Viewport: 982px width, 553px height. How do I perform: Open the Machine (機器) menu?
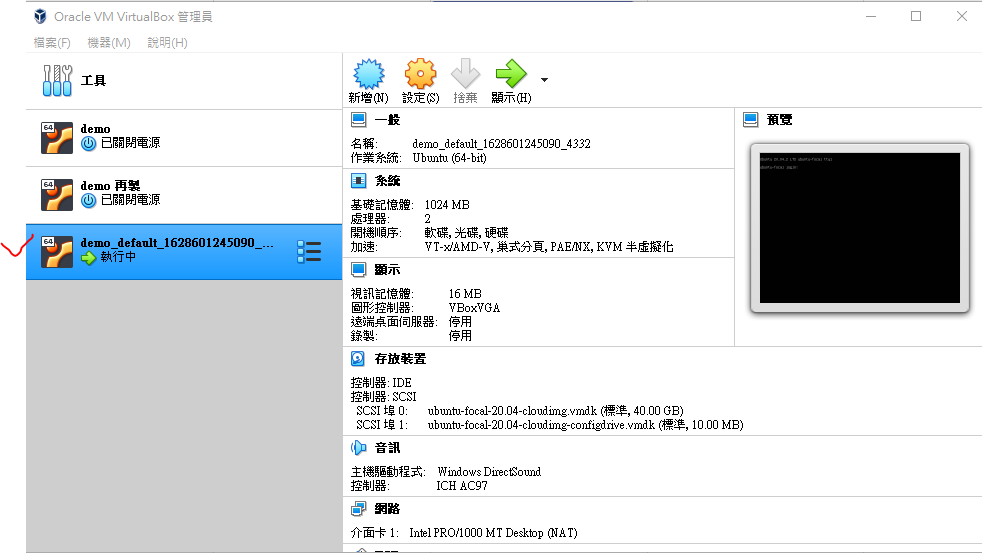pos(109,43)
